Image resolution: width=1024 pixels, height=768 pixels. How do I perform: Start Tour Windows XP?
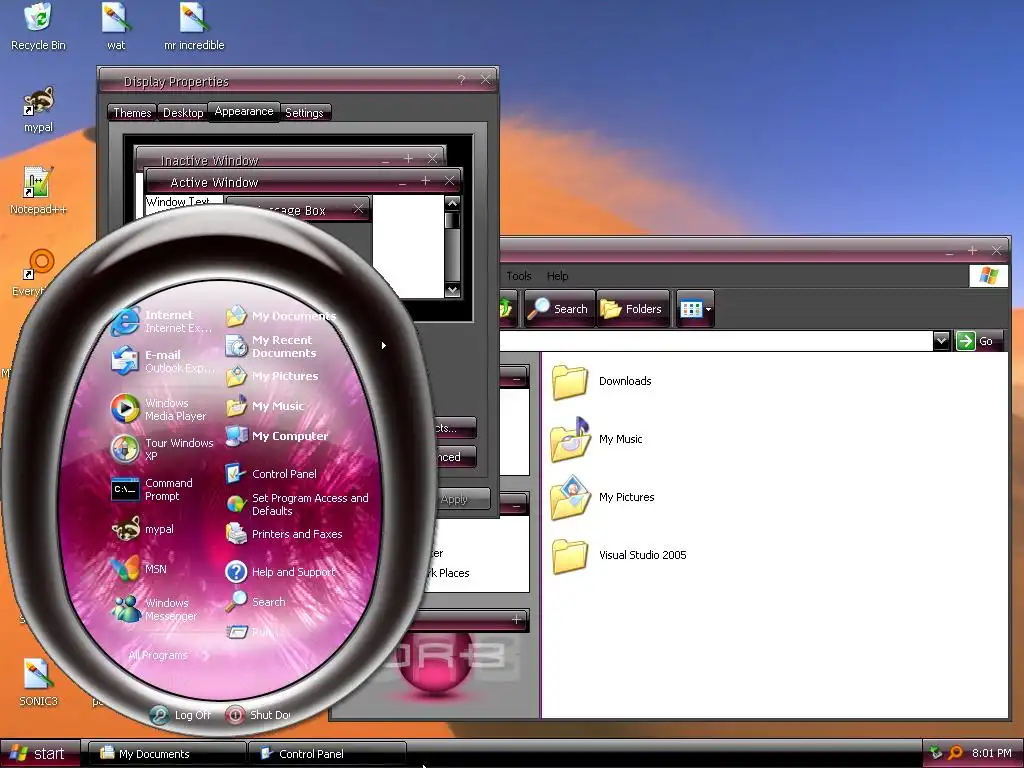162,449
